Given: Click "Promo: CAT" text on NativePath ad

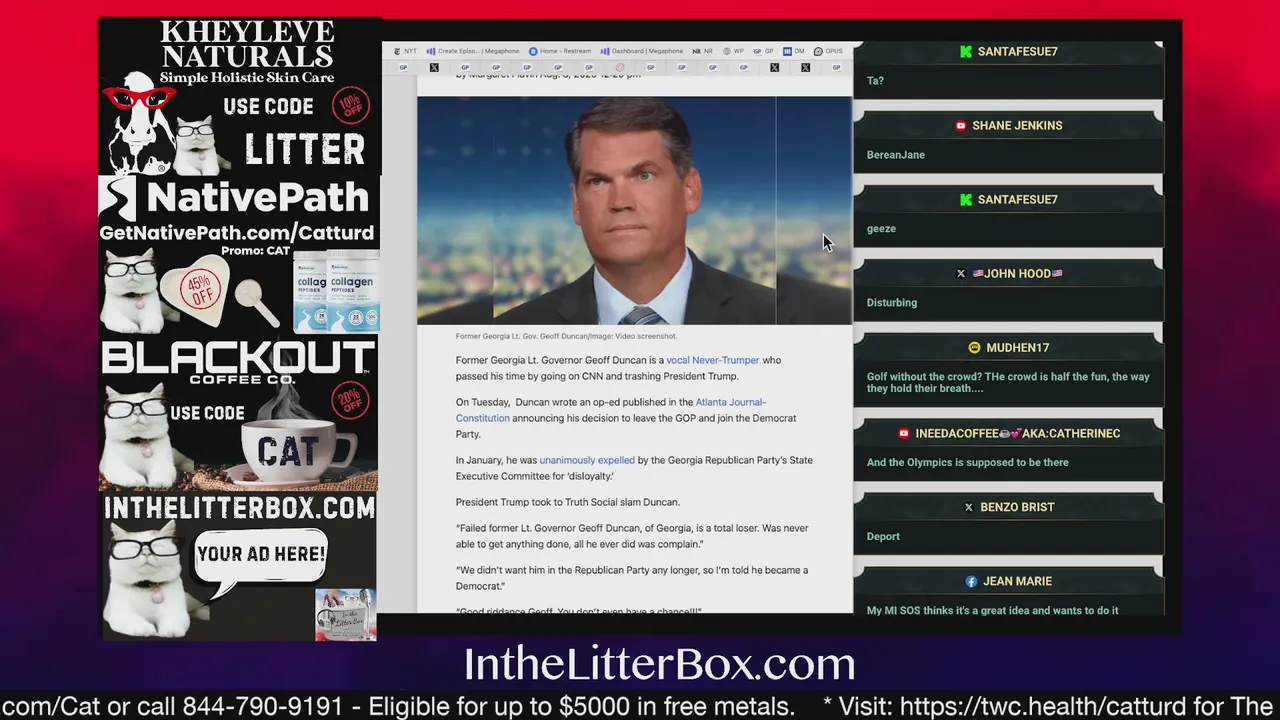Looking at the screenshot, I should click(256, 251).
